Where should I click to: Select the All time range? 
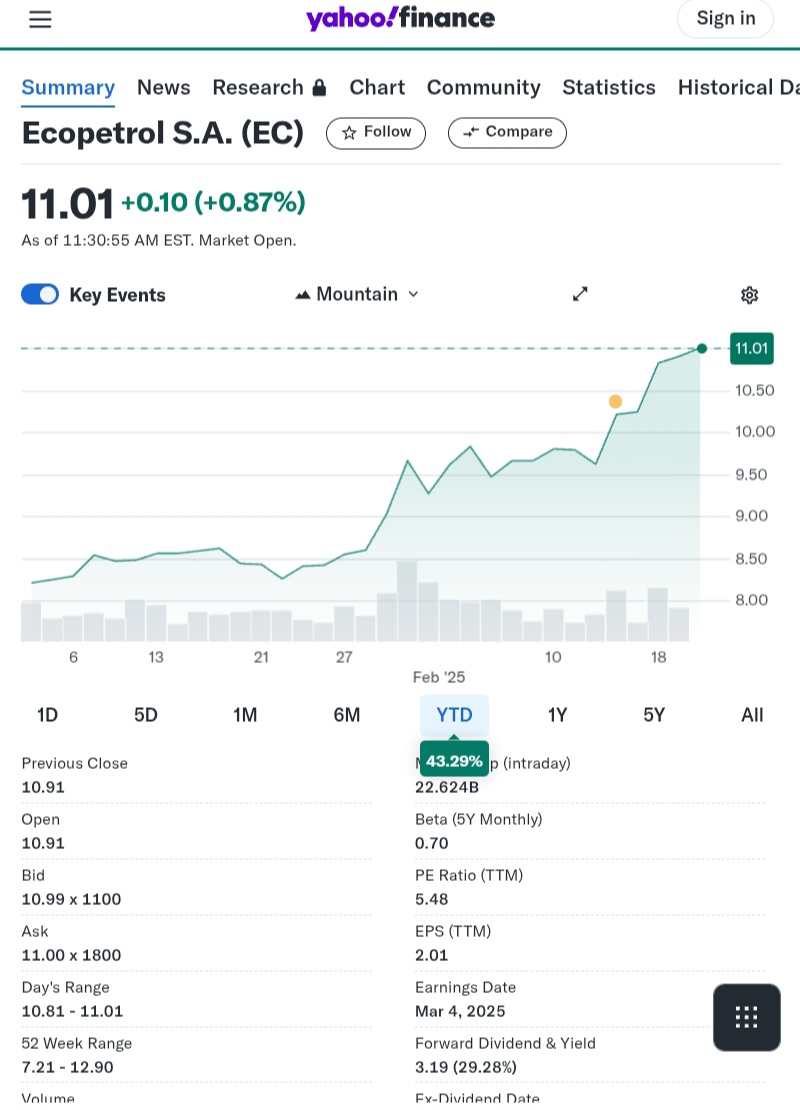(x=752, y=715)
